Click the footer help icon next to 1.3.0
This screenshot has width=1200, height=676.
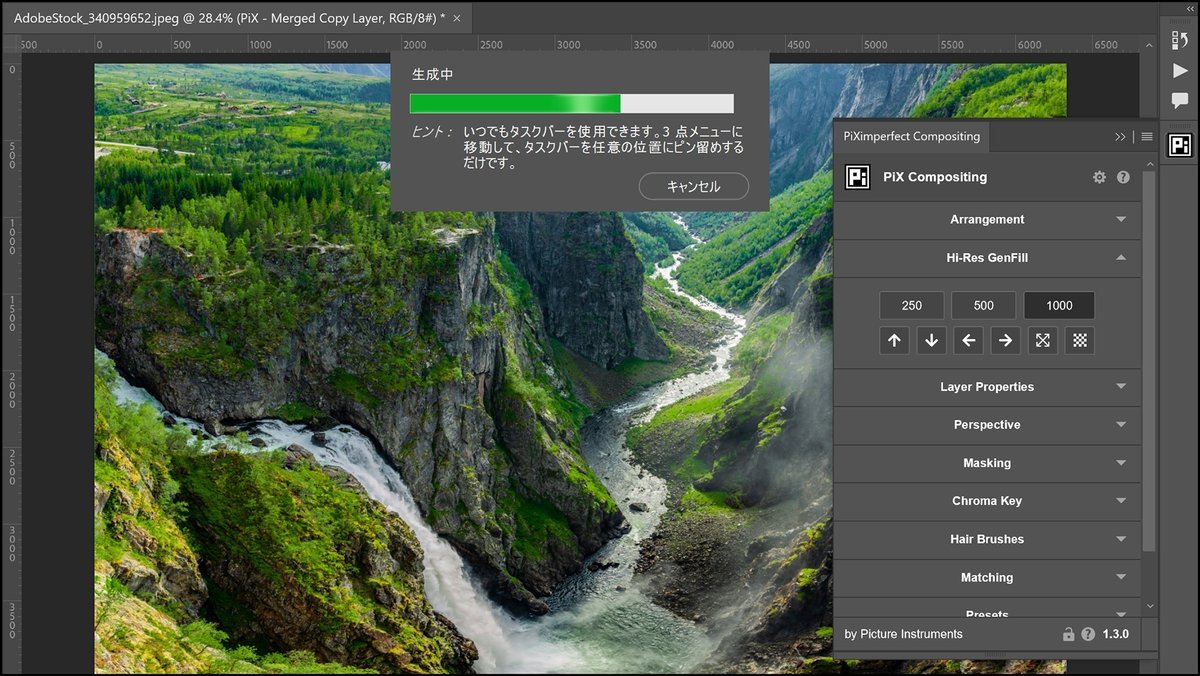(x=1088, y=634)
